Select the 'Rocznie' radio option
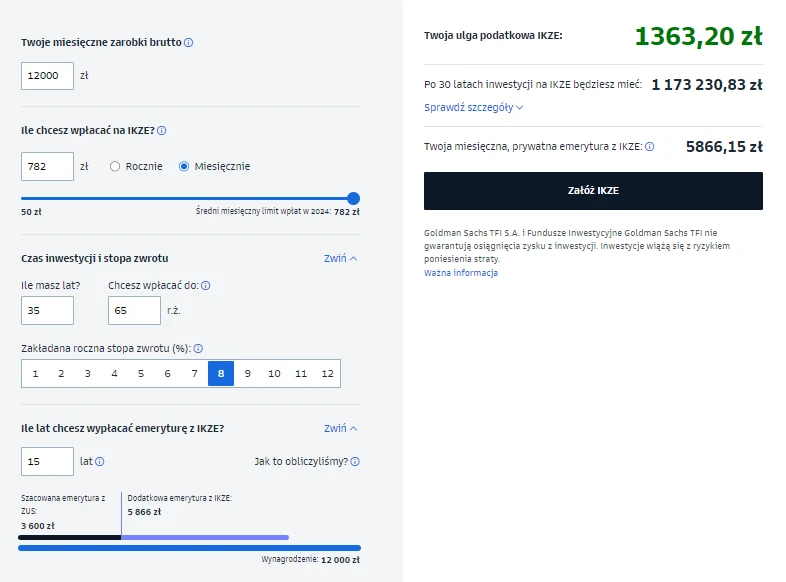This screenshot has height=582, width=786. point(115,166)
